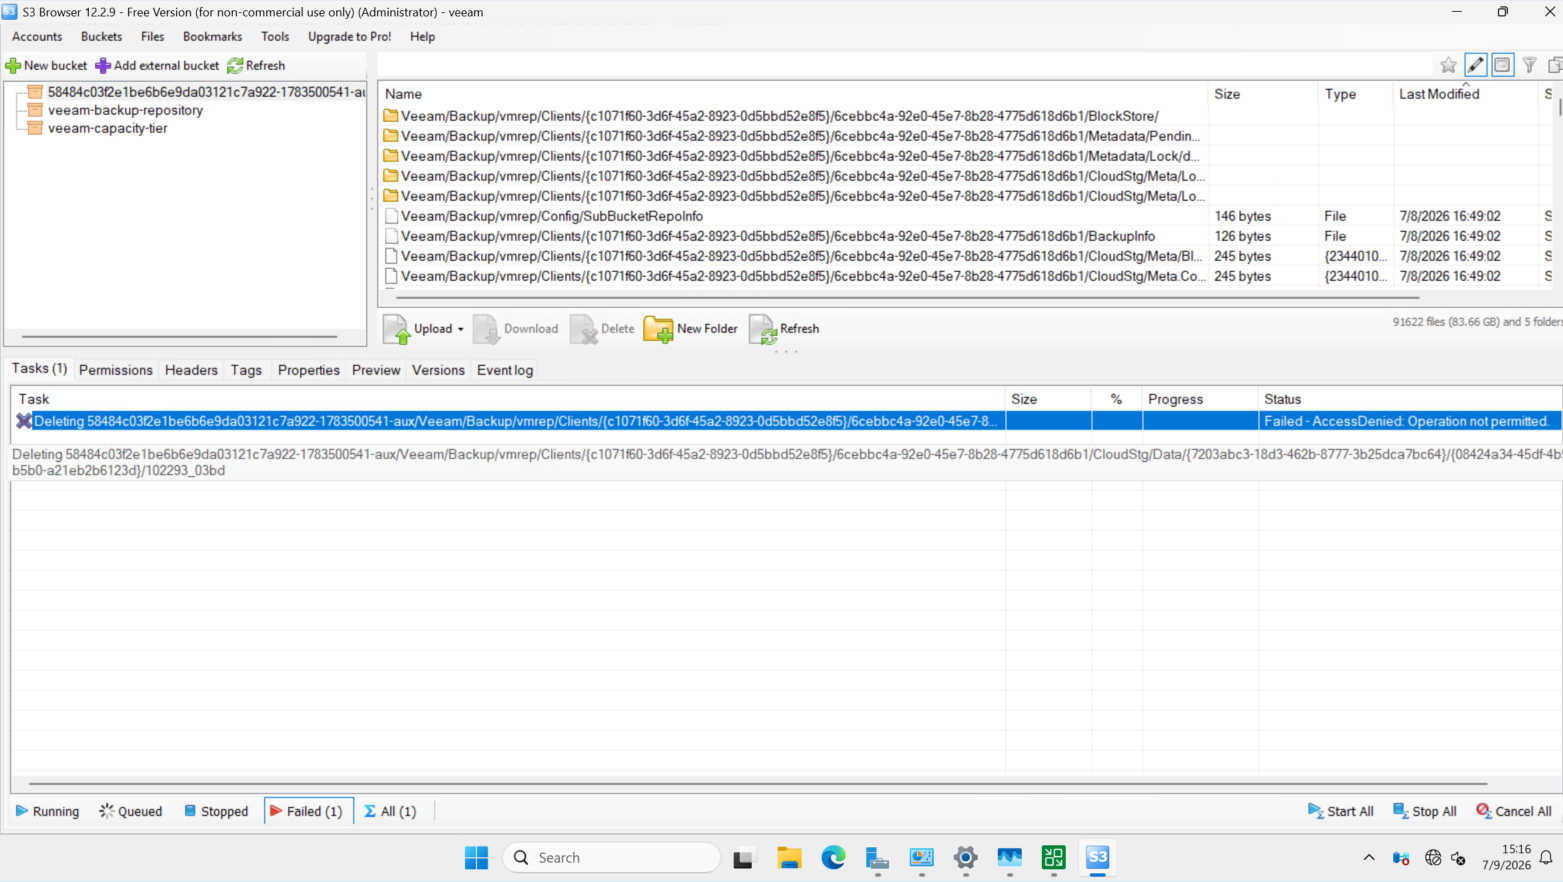Refresh the bucket list in the left pane
This screenshot has width=1563, height=882.
[x=256, y=66]
